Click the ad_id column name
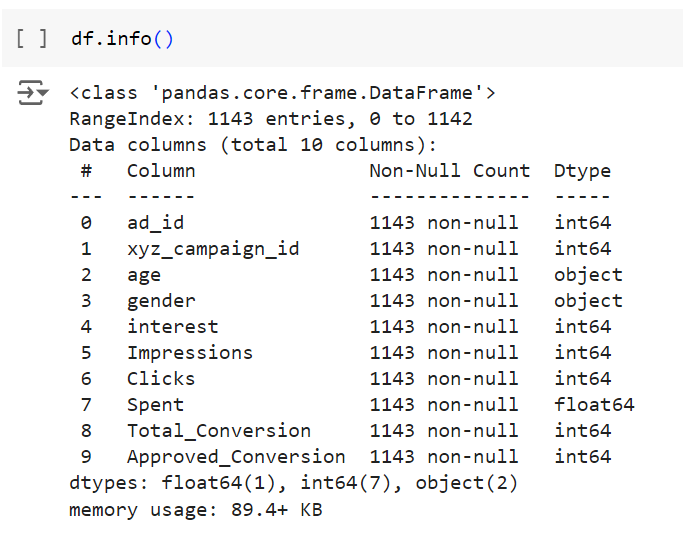This screenshot has width=683, height=548. (155, 223)
